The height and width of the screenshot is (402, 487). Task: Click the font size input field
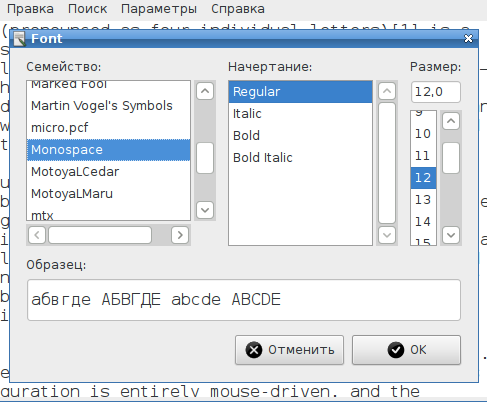click(436, 92)
